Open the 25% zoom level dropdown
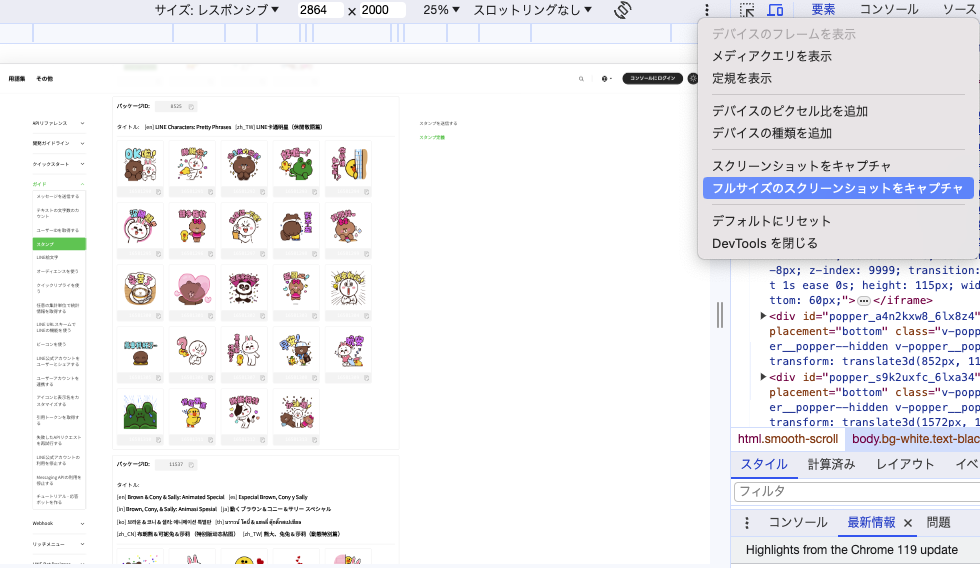This screenshot has width=980, height=568. 441,10
